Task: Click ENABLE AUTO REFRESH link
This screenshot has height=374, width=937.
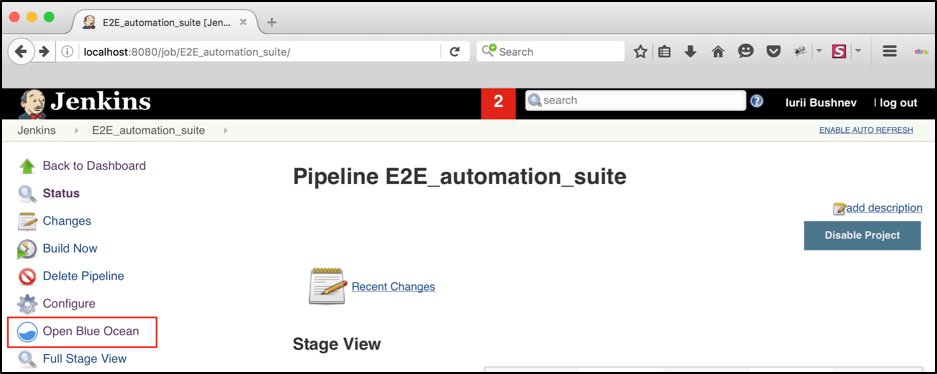Action: 866,130
